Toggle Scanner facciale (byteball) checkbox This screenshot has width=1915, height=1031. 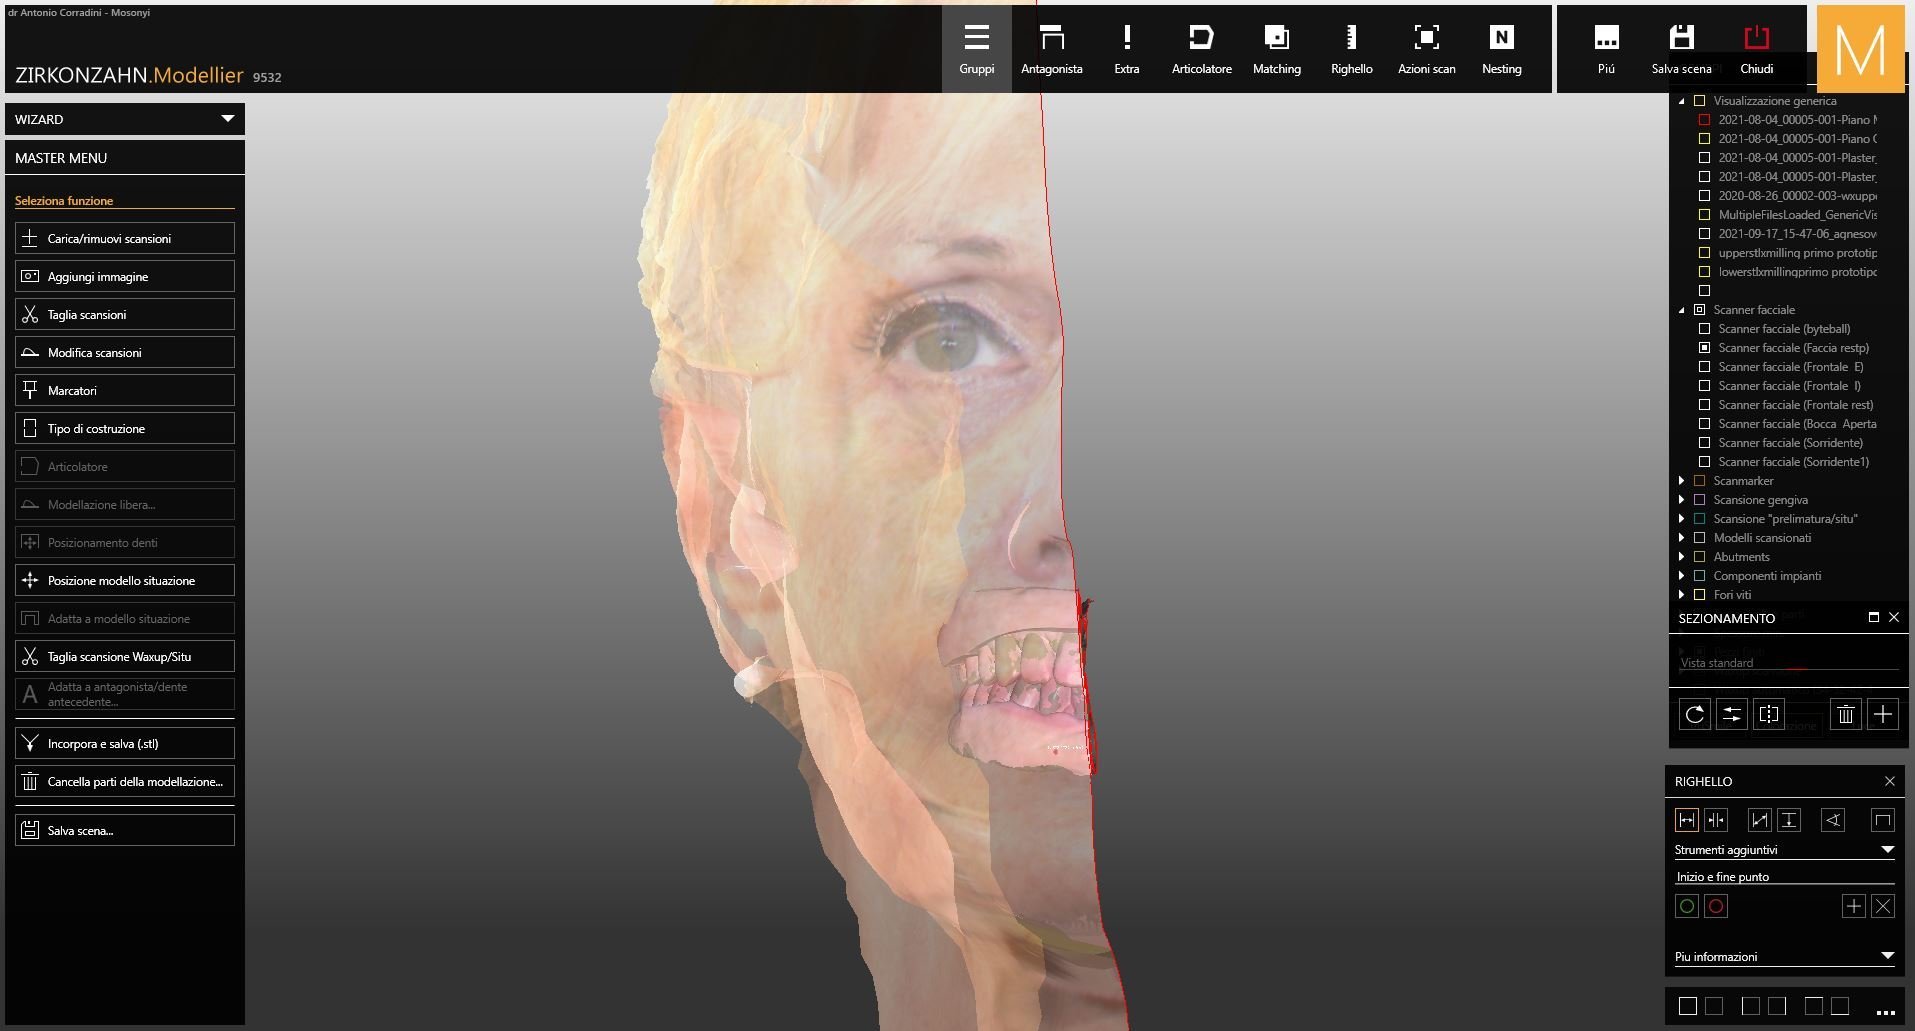(x=1704, y=329)
